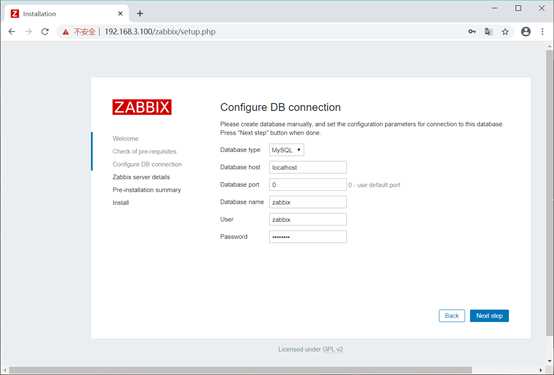Open the Database type dropdown

coord(287,150)
